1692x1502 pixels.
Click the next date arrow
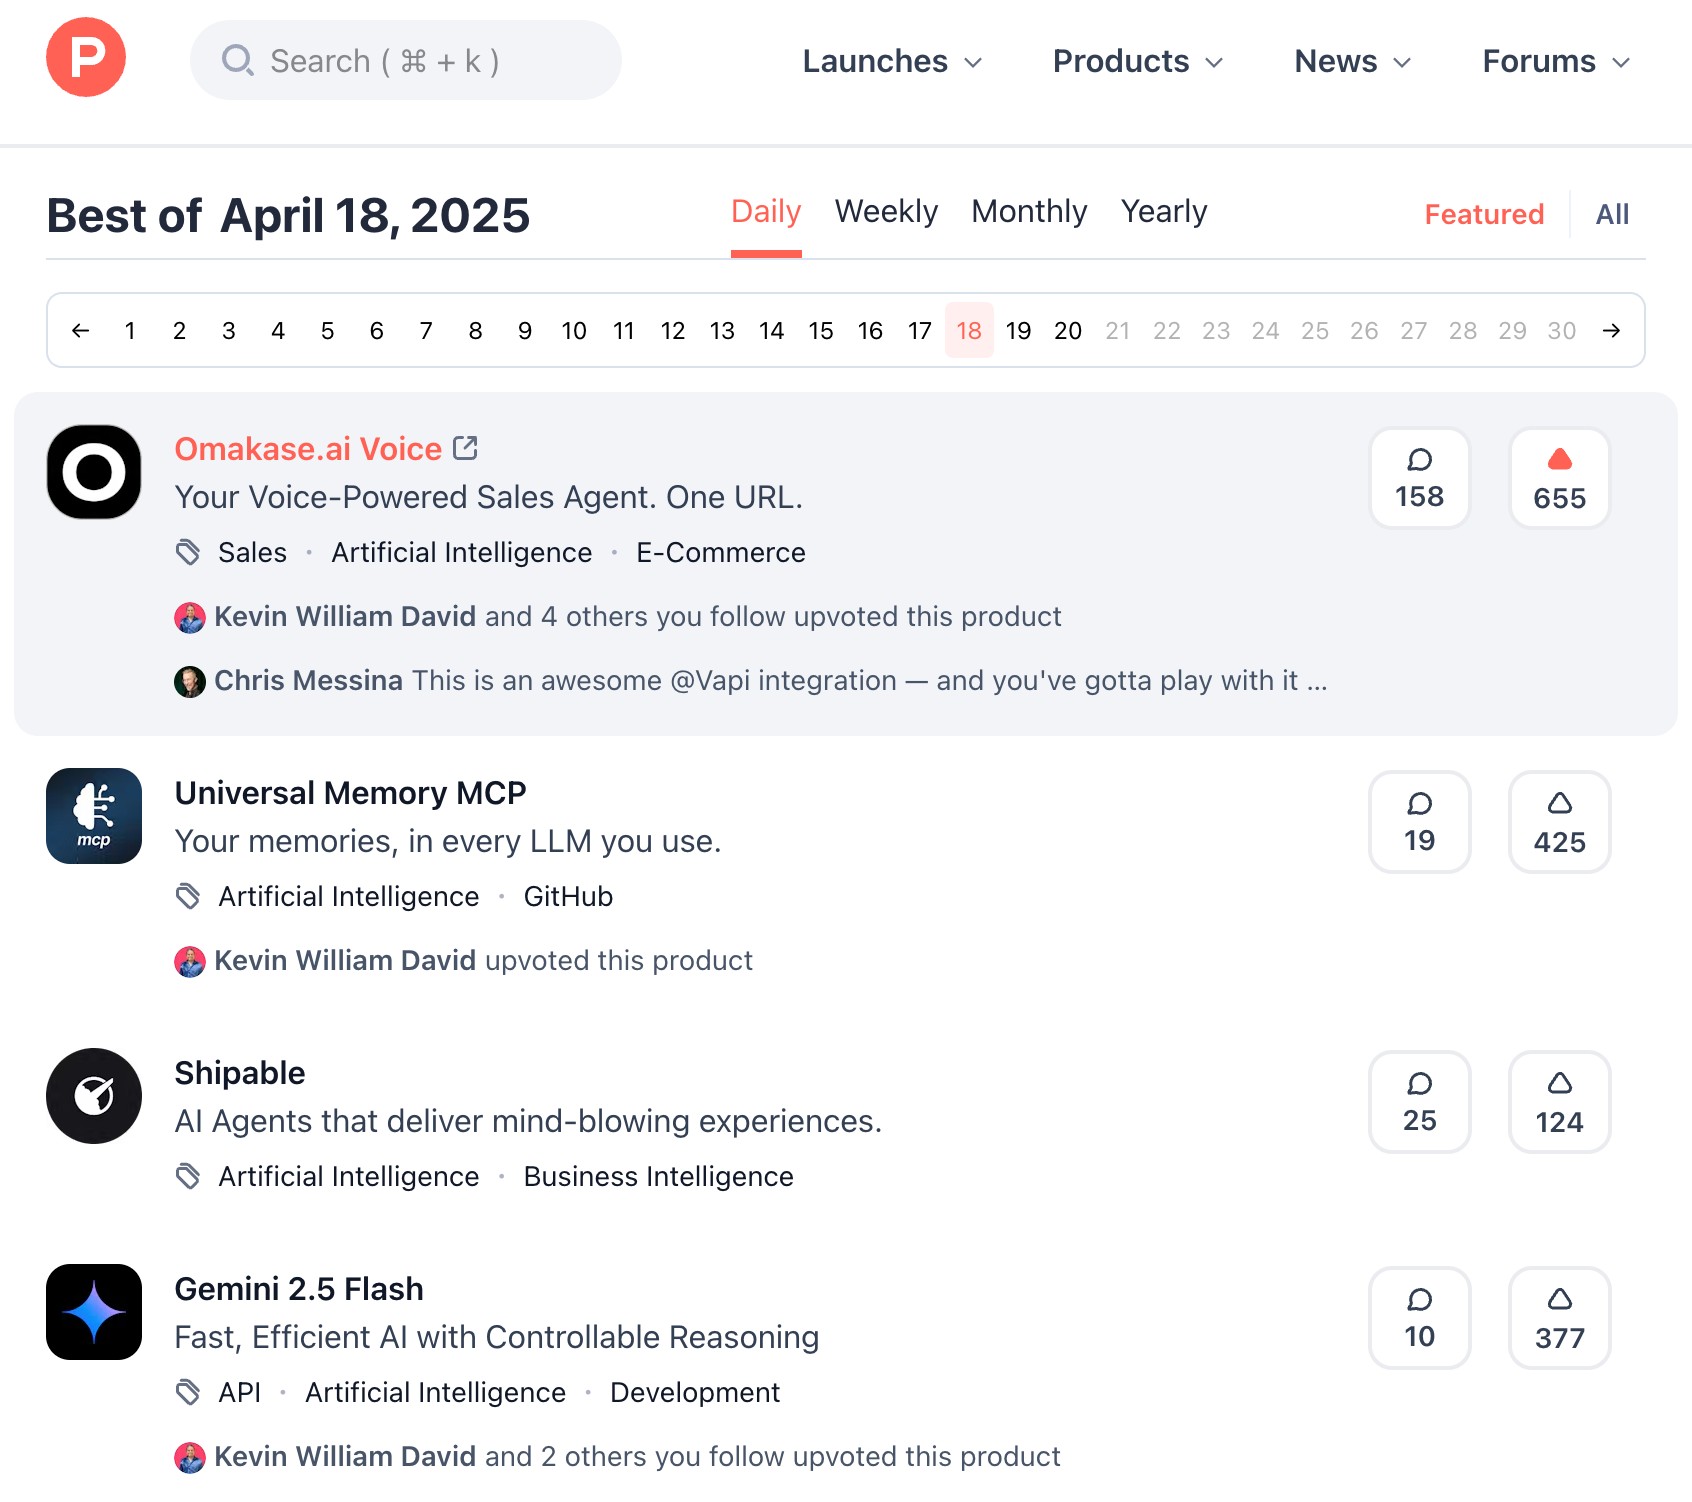1613,330
